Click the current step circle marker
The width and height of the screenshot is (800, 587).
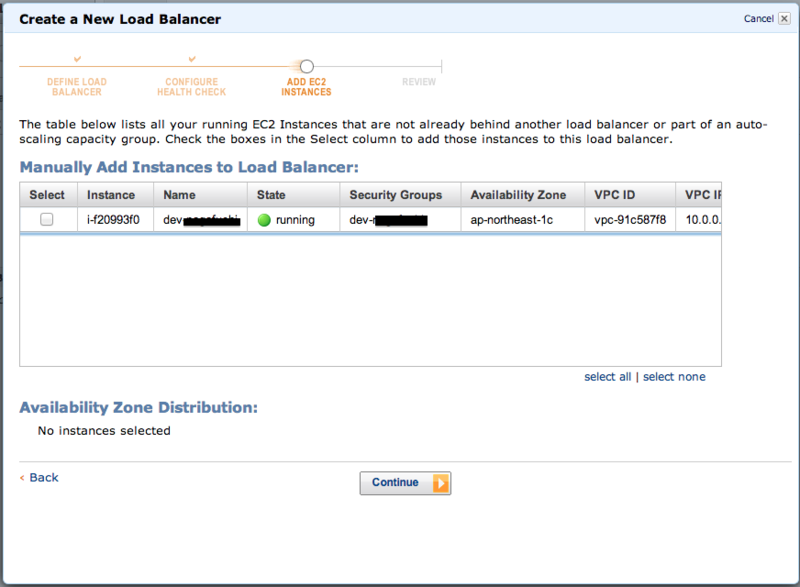pos(307,66)
